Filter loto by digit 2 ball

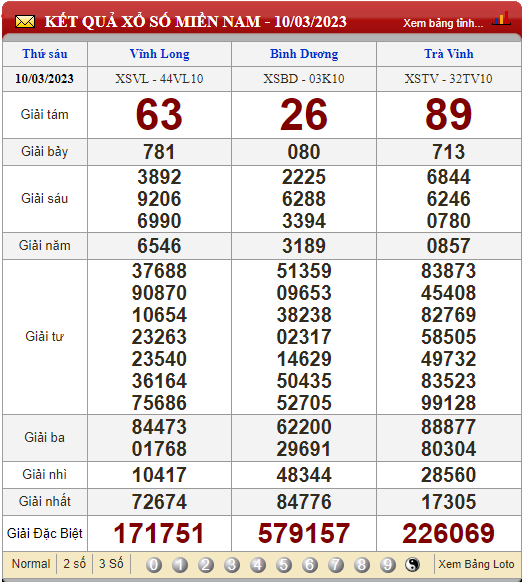click(206, 565)
